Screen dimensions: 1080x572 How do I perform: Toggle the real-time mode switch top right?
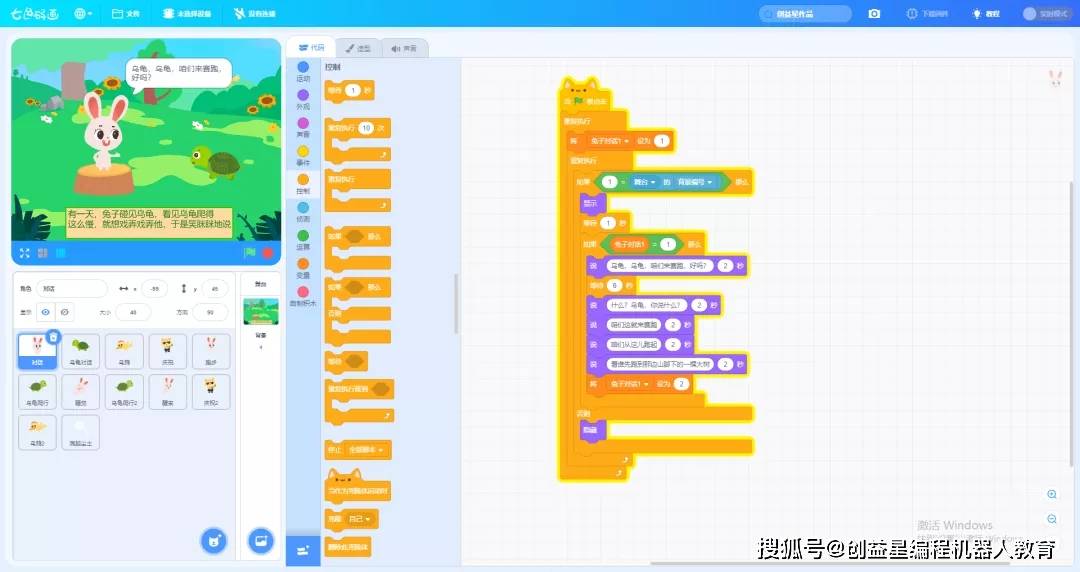(x=1030, y=14)
